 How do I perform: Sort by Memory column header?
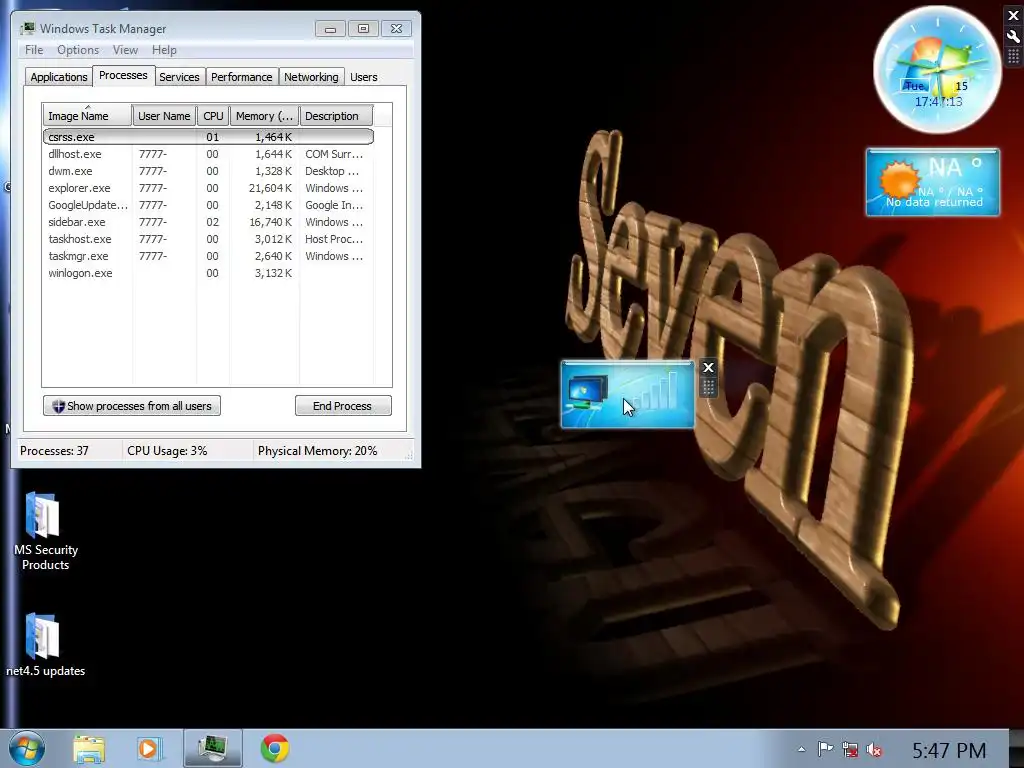click(264, 116)
